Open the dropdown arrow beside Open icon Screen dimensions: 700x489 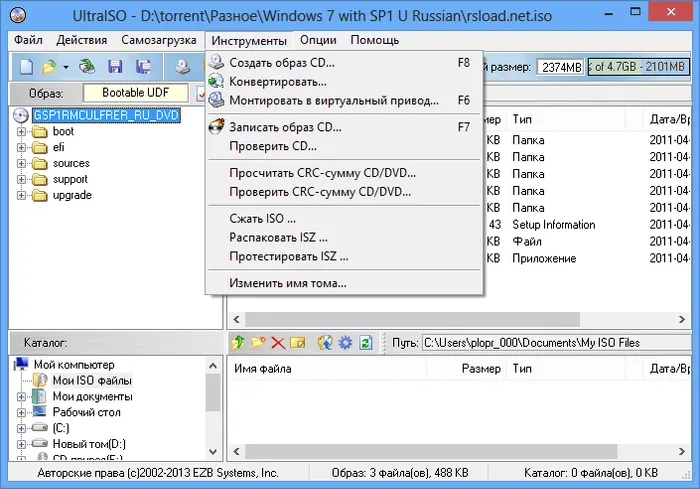click(66, 67)
